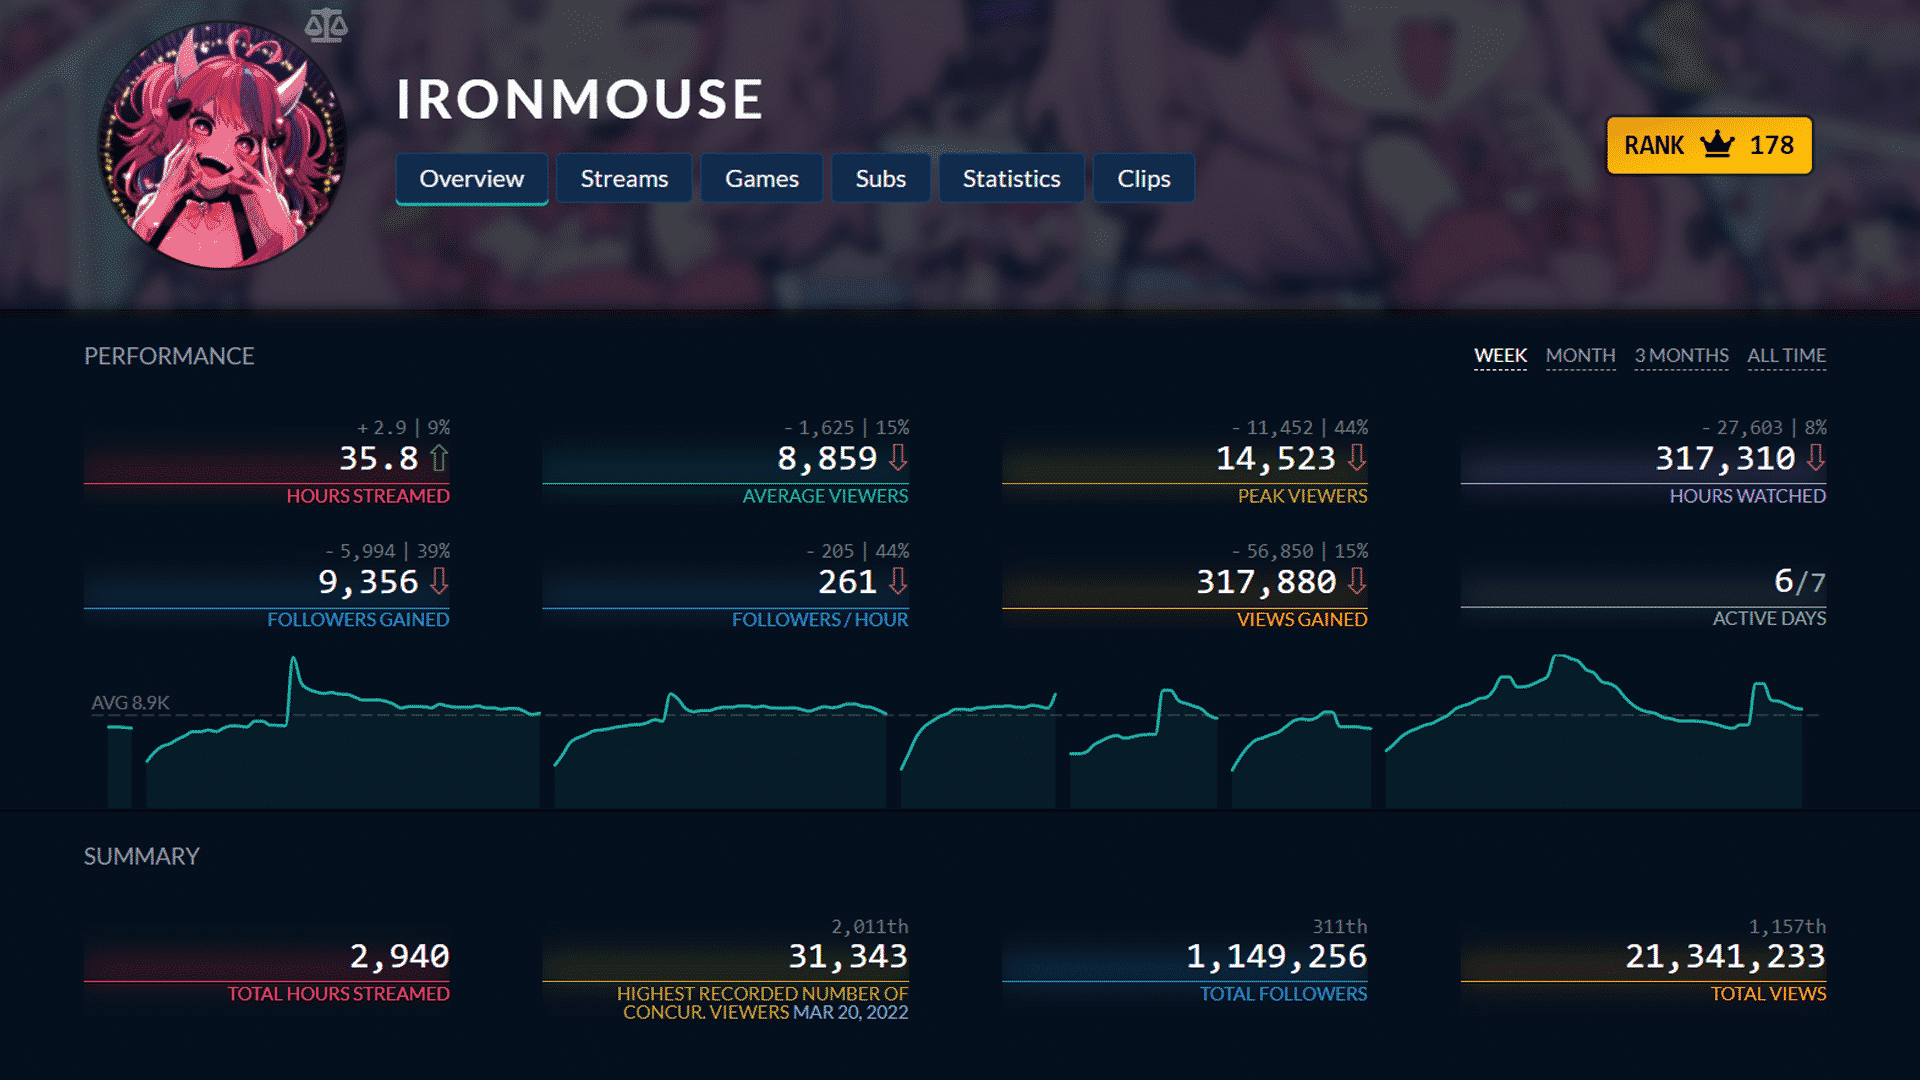The image size is (1920, 1080).
Task: Click the Ironmouse profile avatar
Action: click(222, 146)
